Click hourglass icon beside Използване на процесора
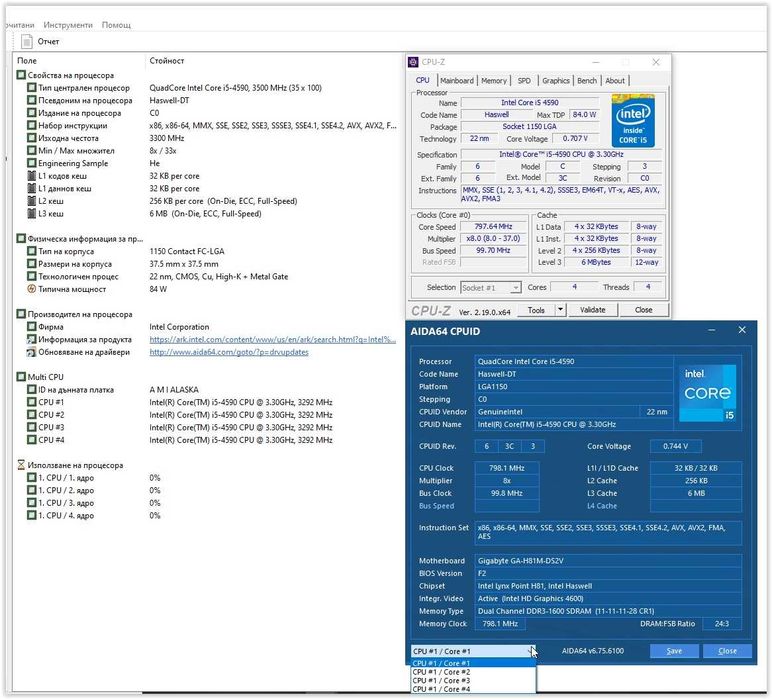Viewport: 772px width, 699px height. (x=21, y=465)
